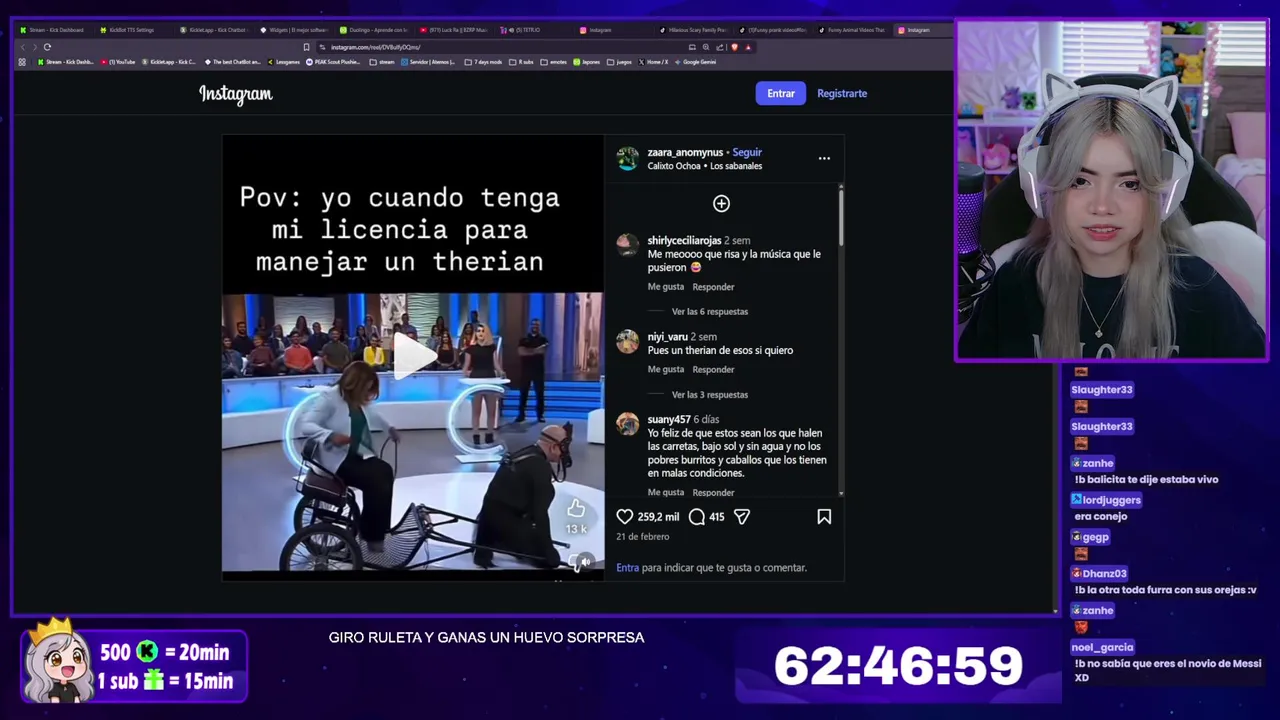Open zaara_anomynus profile picture
The image size is (1280, 720).
coord(627,159)
